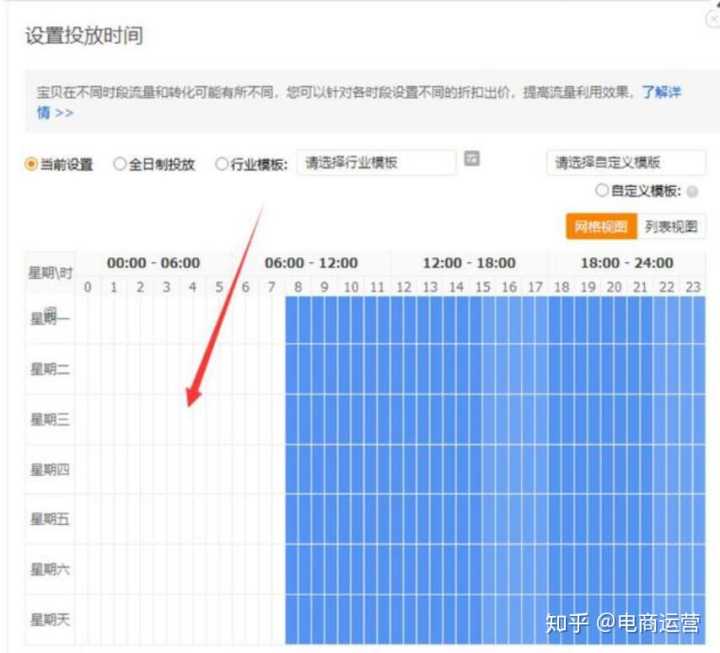Click the hour 8 column header
The width and height of the screenshot is (720, 653).
point(297,288)
